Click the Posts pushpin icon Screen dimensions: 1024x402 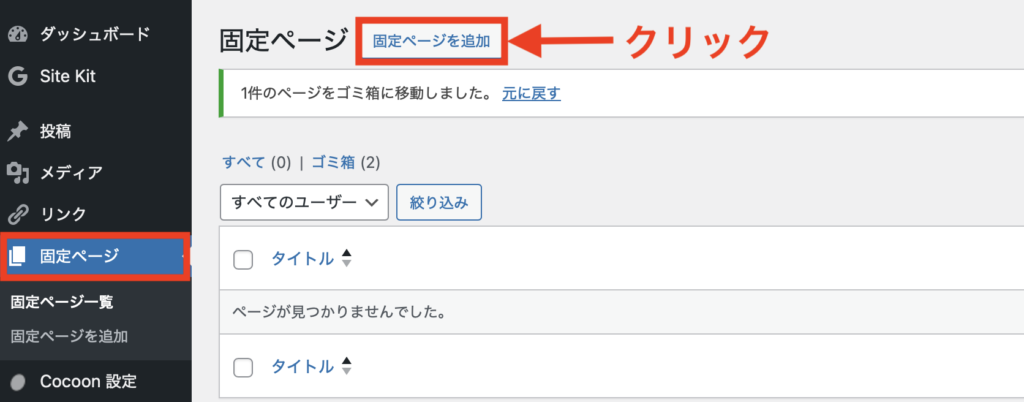coord(17,131)
